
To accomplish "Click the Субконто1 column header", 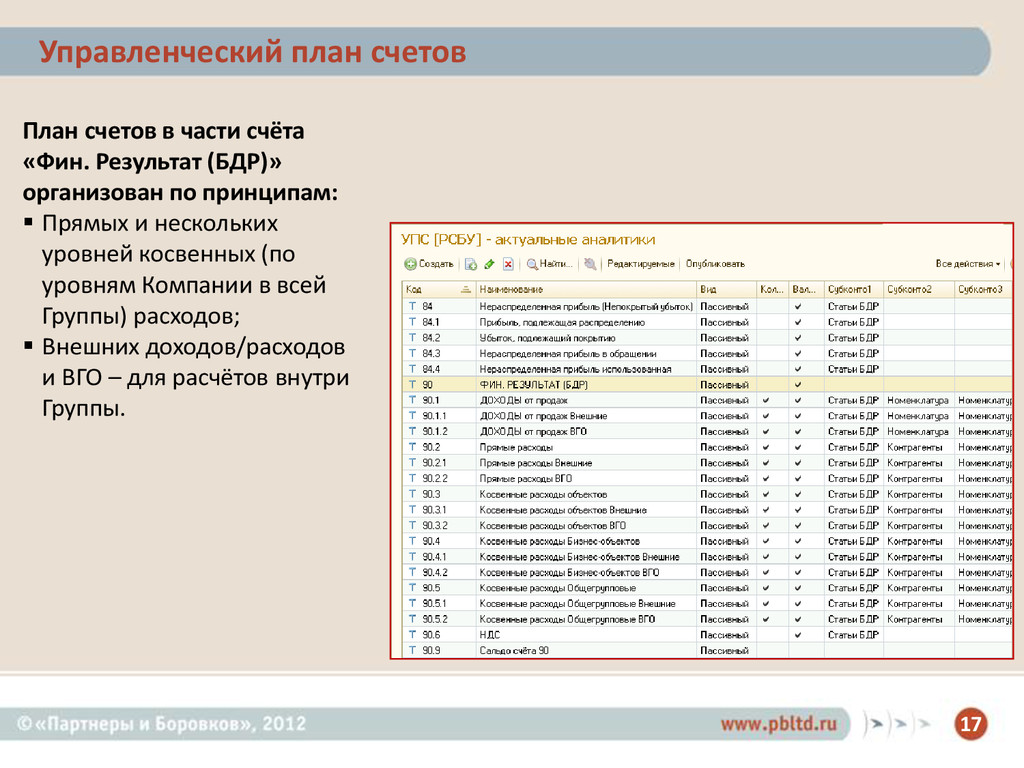I will tap(854, 289).
